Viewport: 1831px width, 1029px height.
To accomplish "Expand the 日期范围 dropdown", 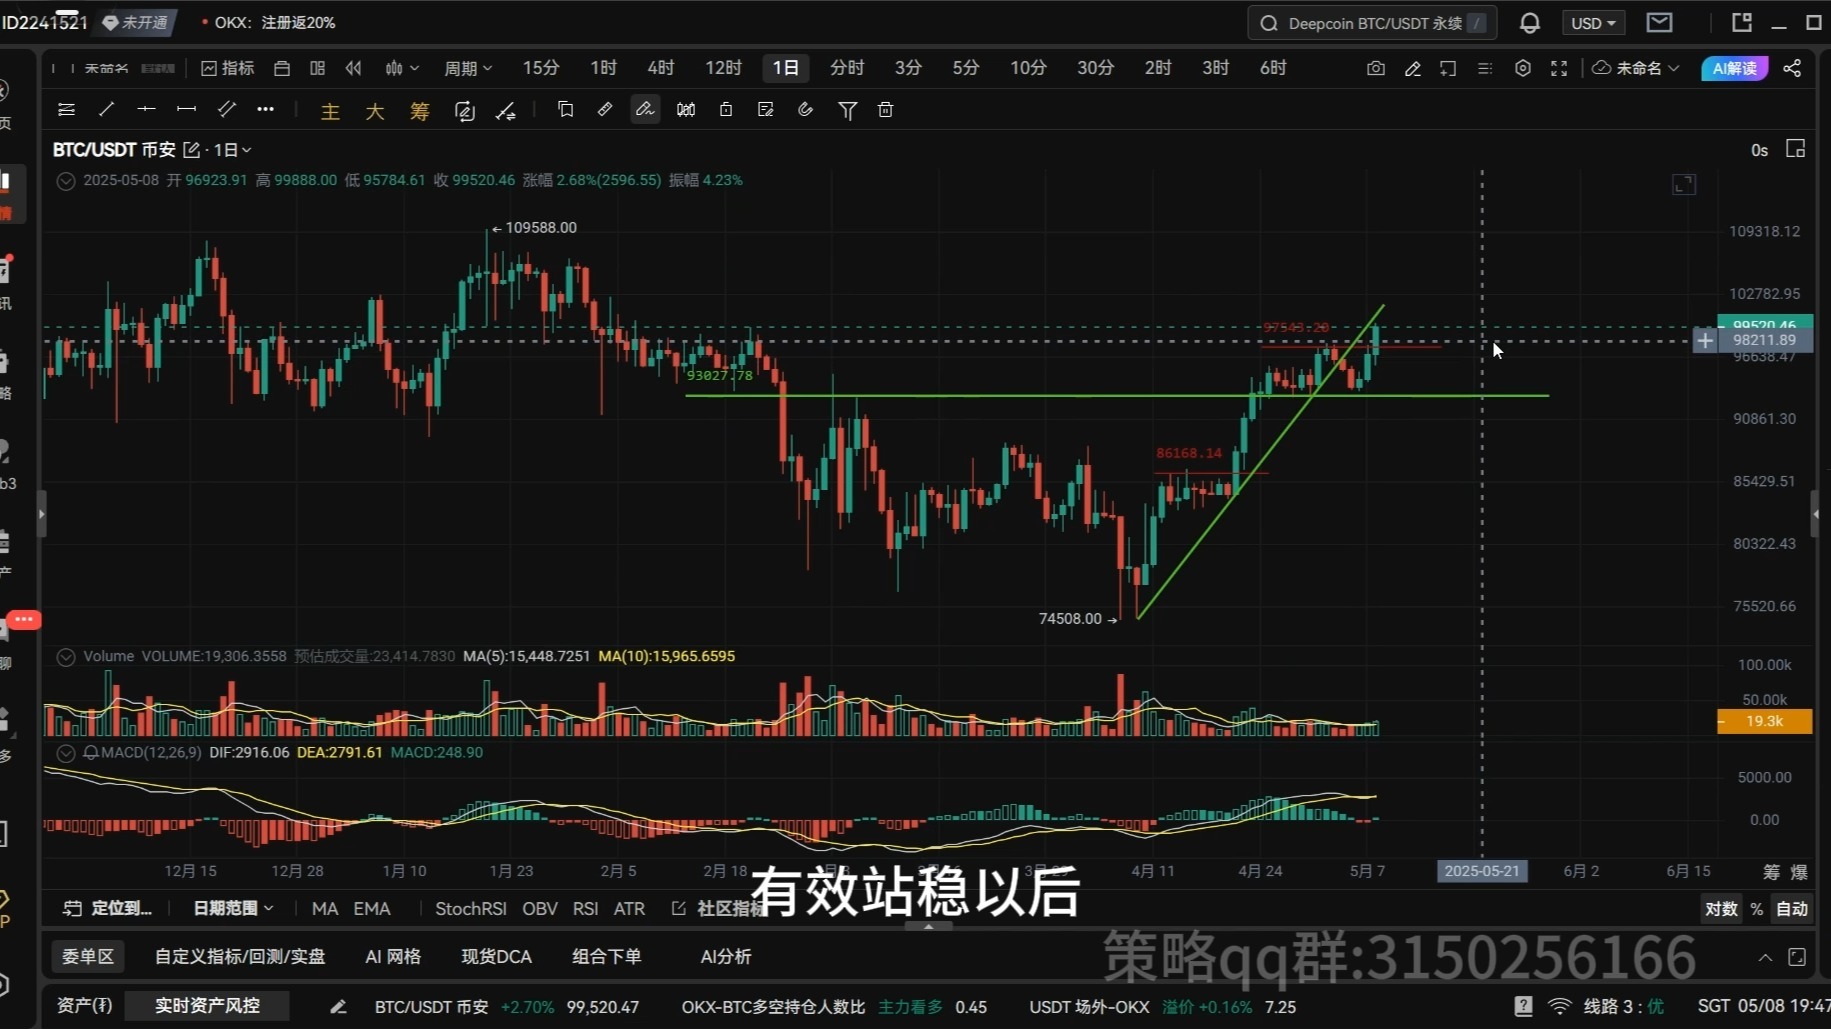I will coord(232,908).
